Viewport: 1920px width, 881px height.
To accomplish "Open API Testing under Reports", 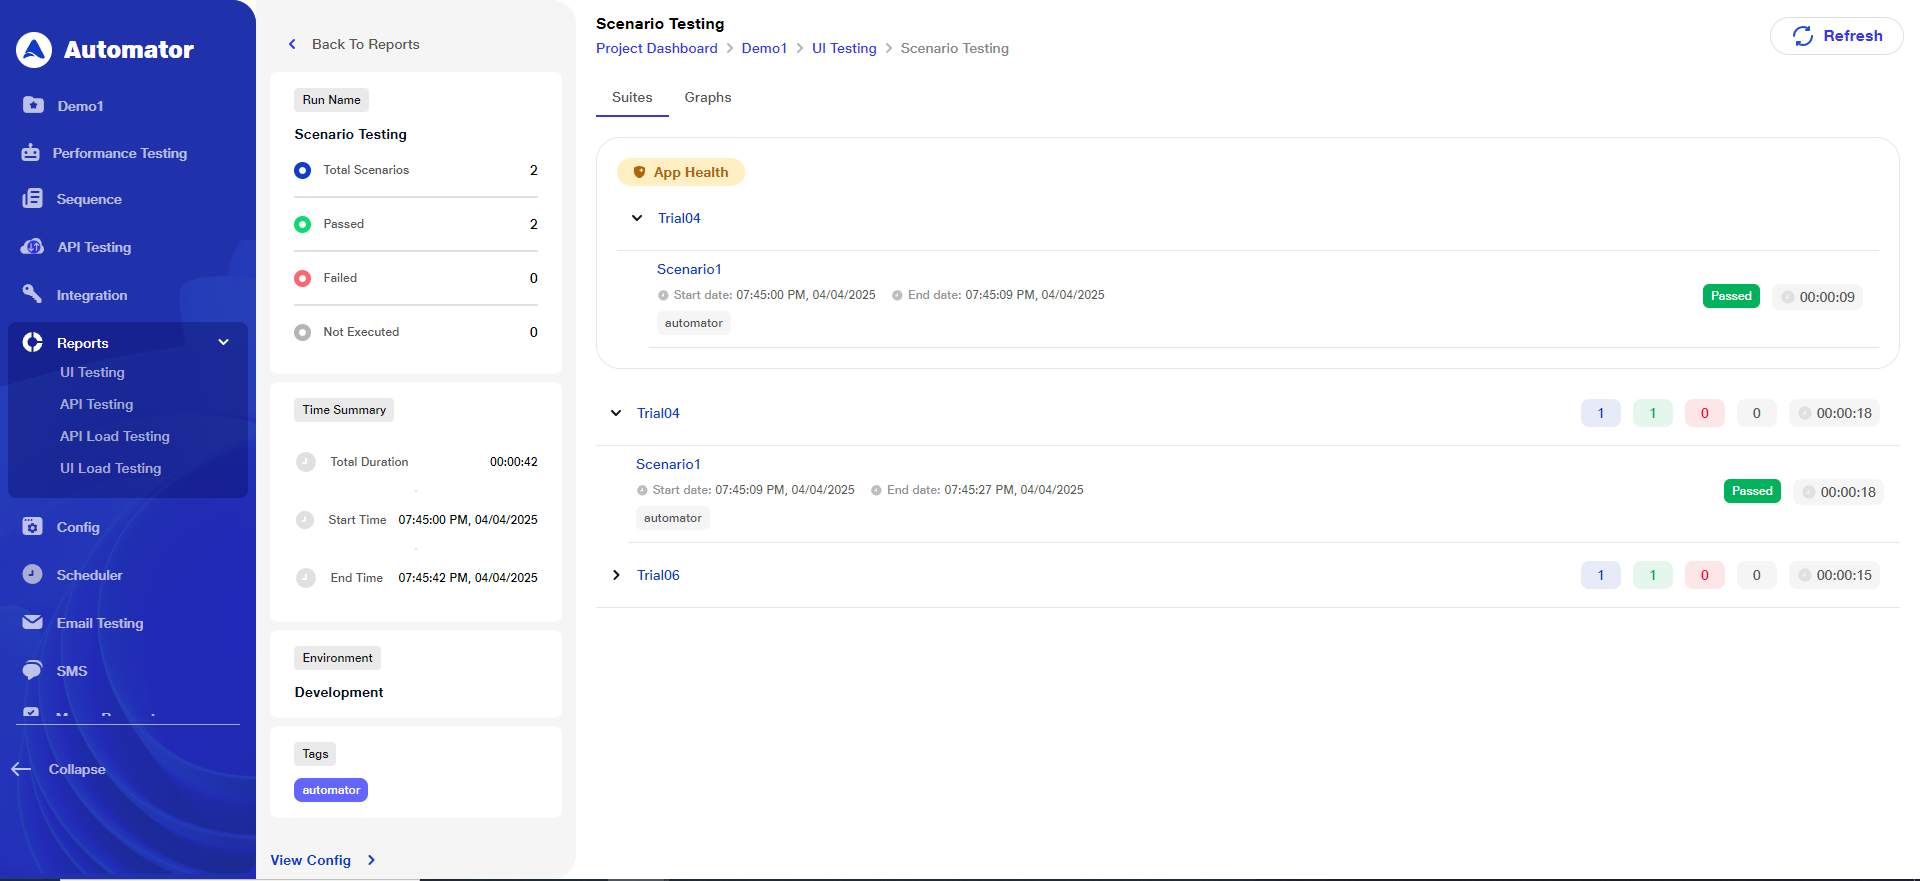I will (96, 404).
